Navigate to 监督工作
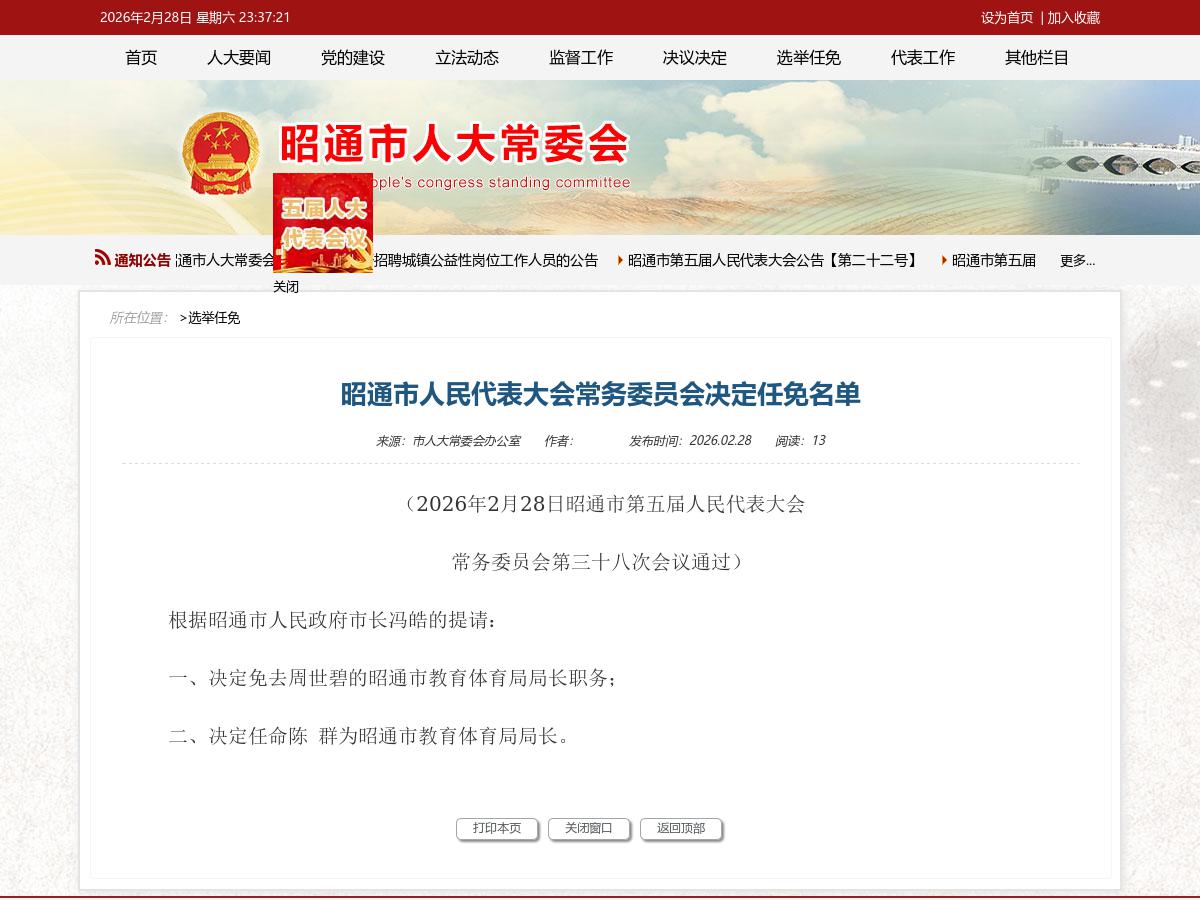Viewport: 1200px width, 900px height. tap(581, 58)
